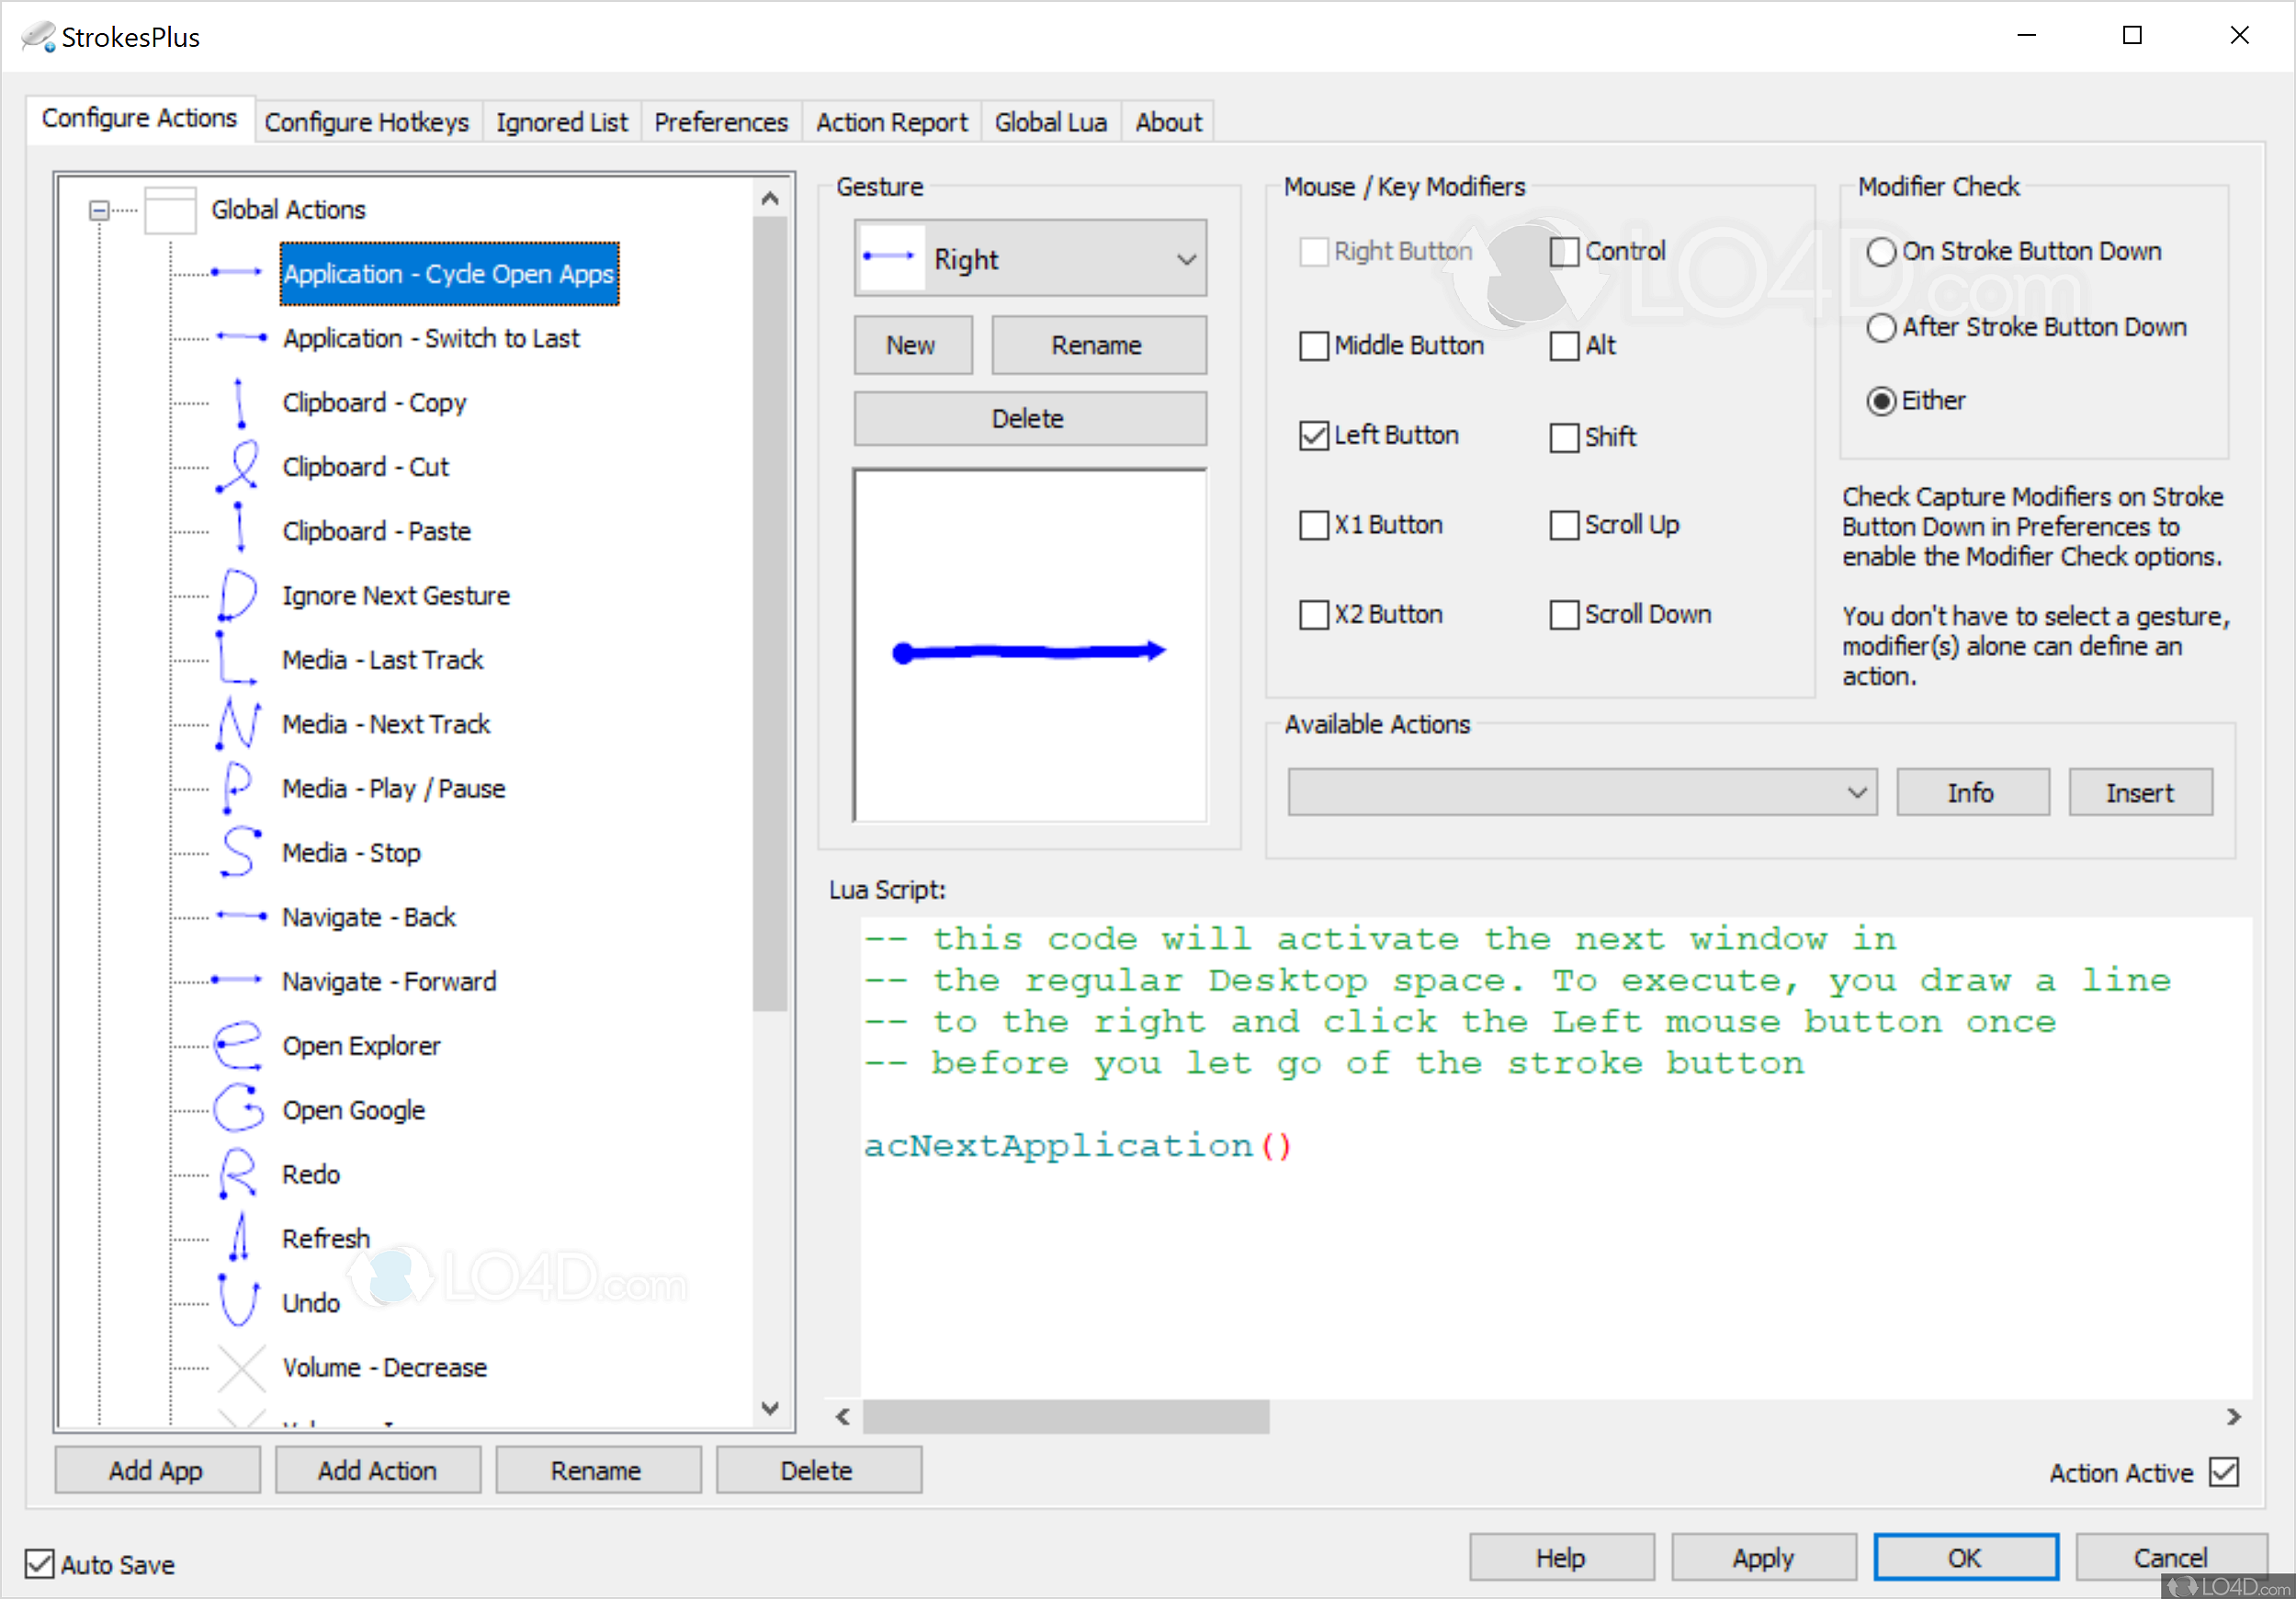Uncheck the Left Button modifier
2296x1599 pixels.
point(1313,436)
